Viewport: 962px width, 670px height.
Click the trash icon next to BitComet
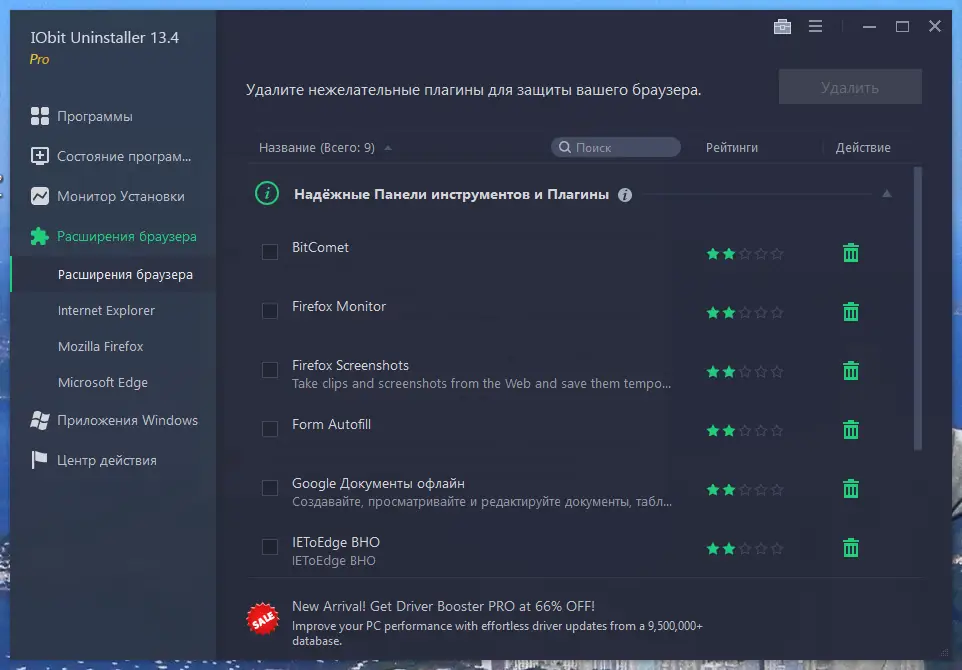pyautogui.click(x=850, y=253)
